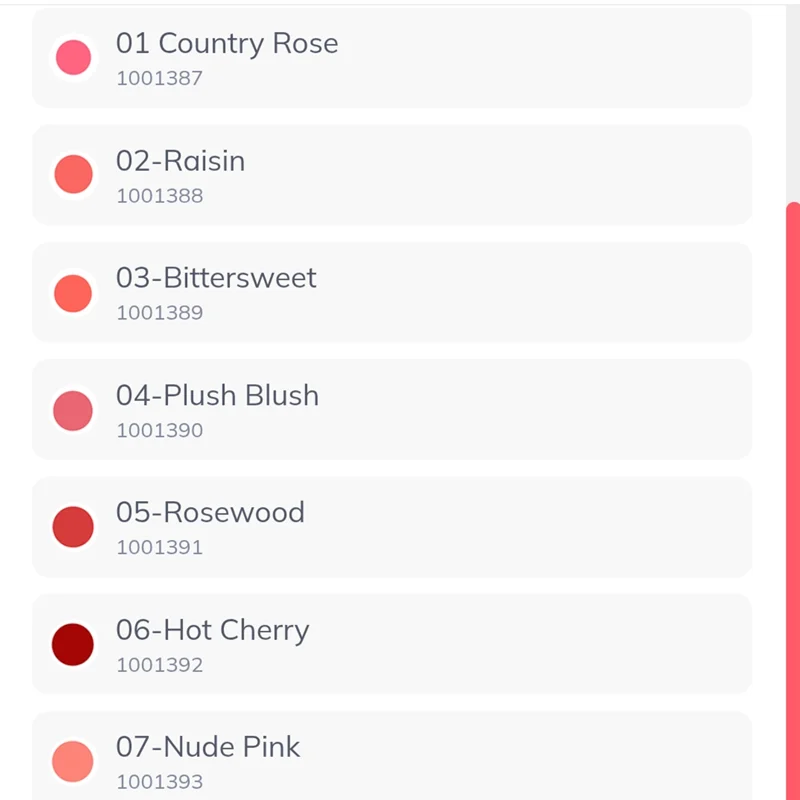Select the "06-Hot Cherry" shade name
This screenshot has height=800, width=800.
pyautogui.click(x=212, y=630)
